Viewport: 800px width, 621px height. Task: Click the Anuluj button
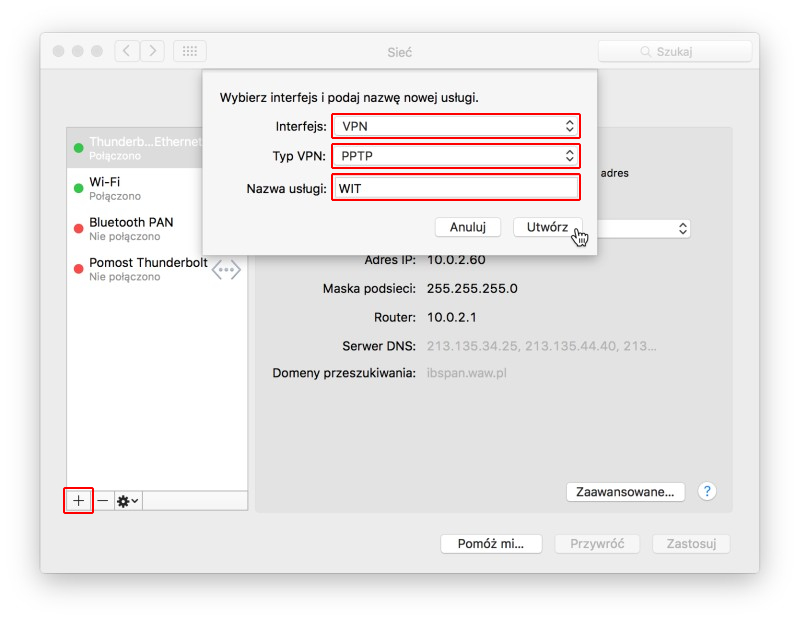tap(468, 227)
